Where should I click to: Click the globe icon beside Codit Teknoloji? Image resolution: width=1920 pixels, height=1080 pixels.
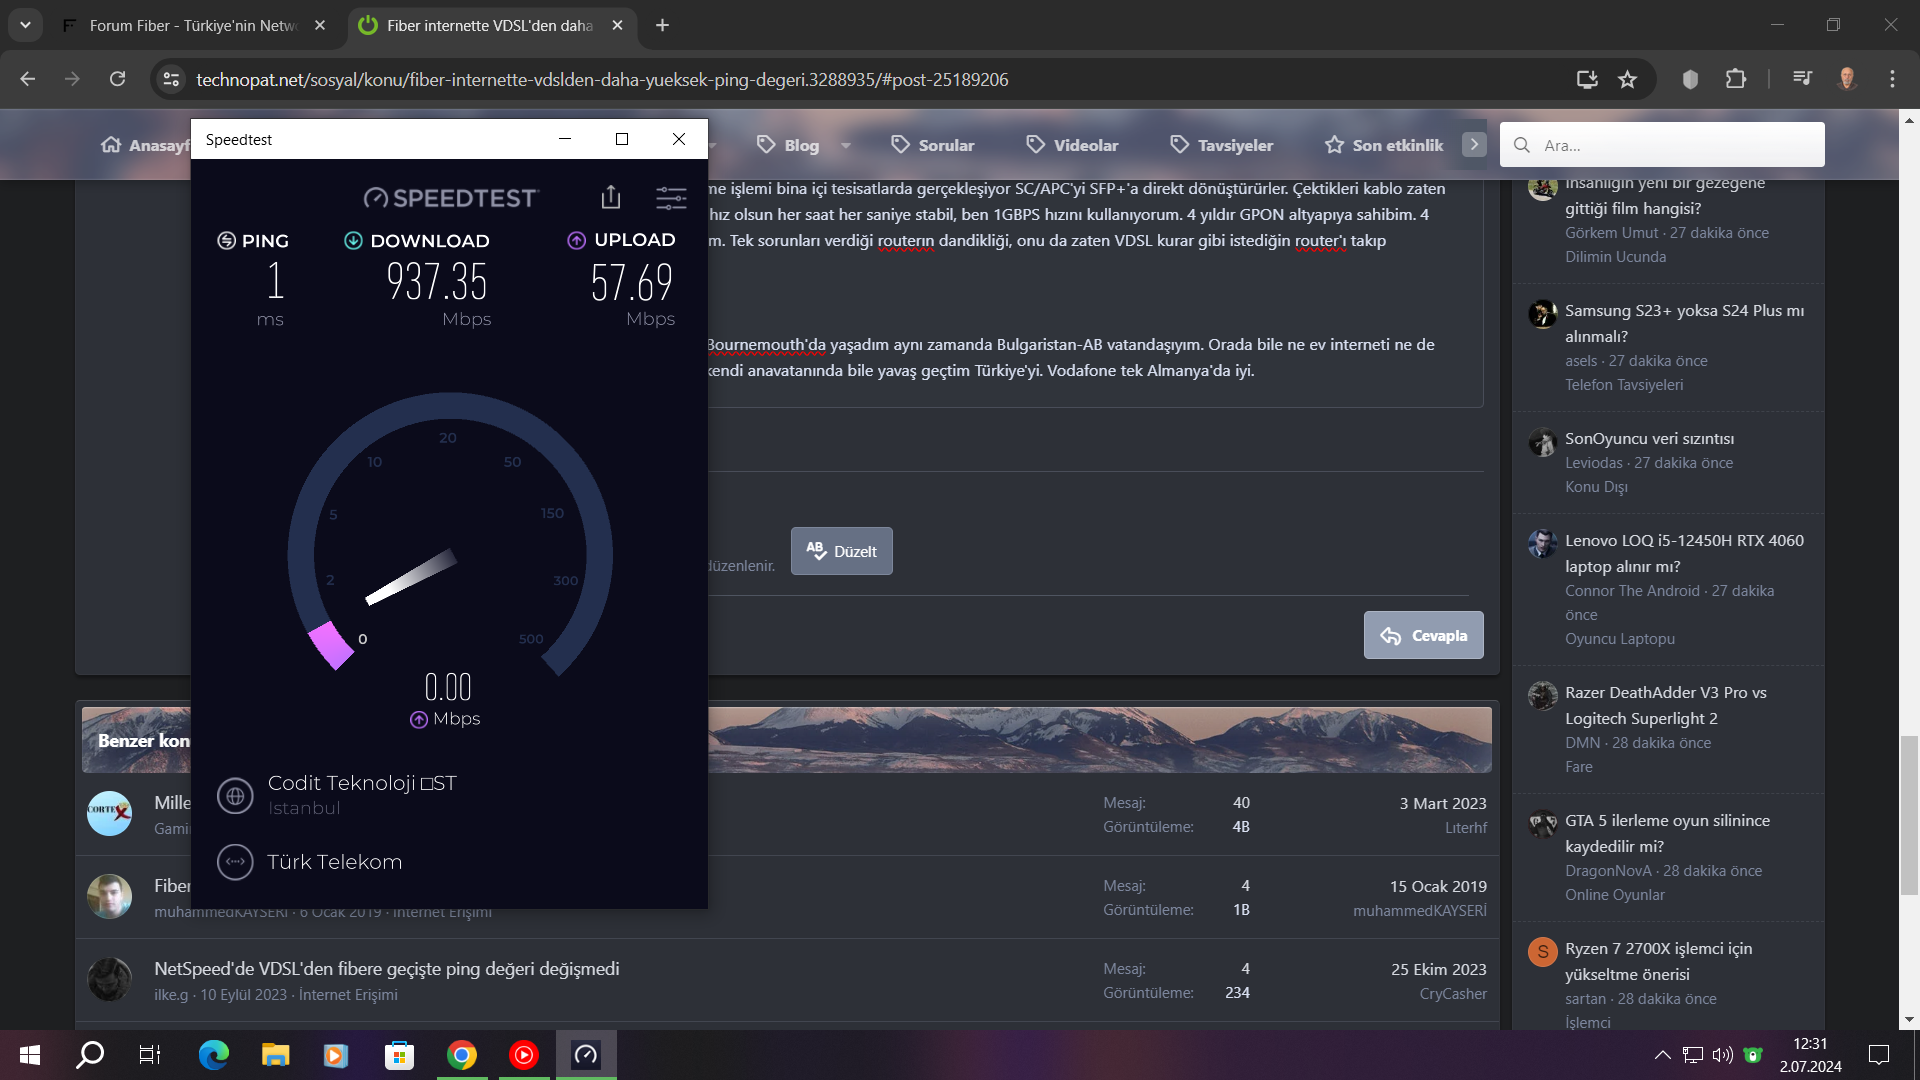(x=235, y=796)
